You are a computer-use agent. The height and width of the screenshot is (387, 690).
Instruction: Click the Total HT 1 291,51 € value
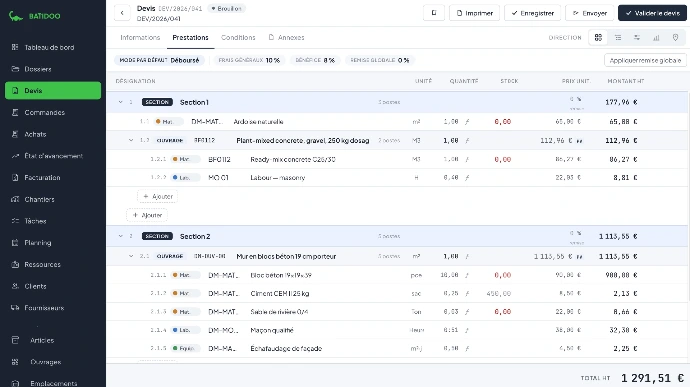[653, 378]
